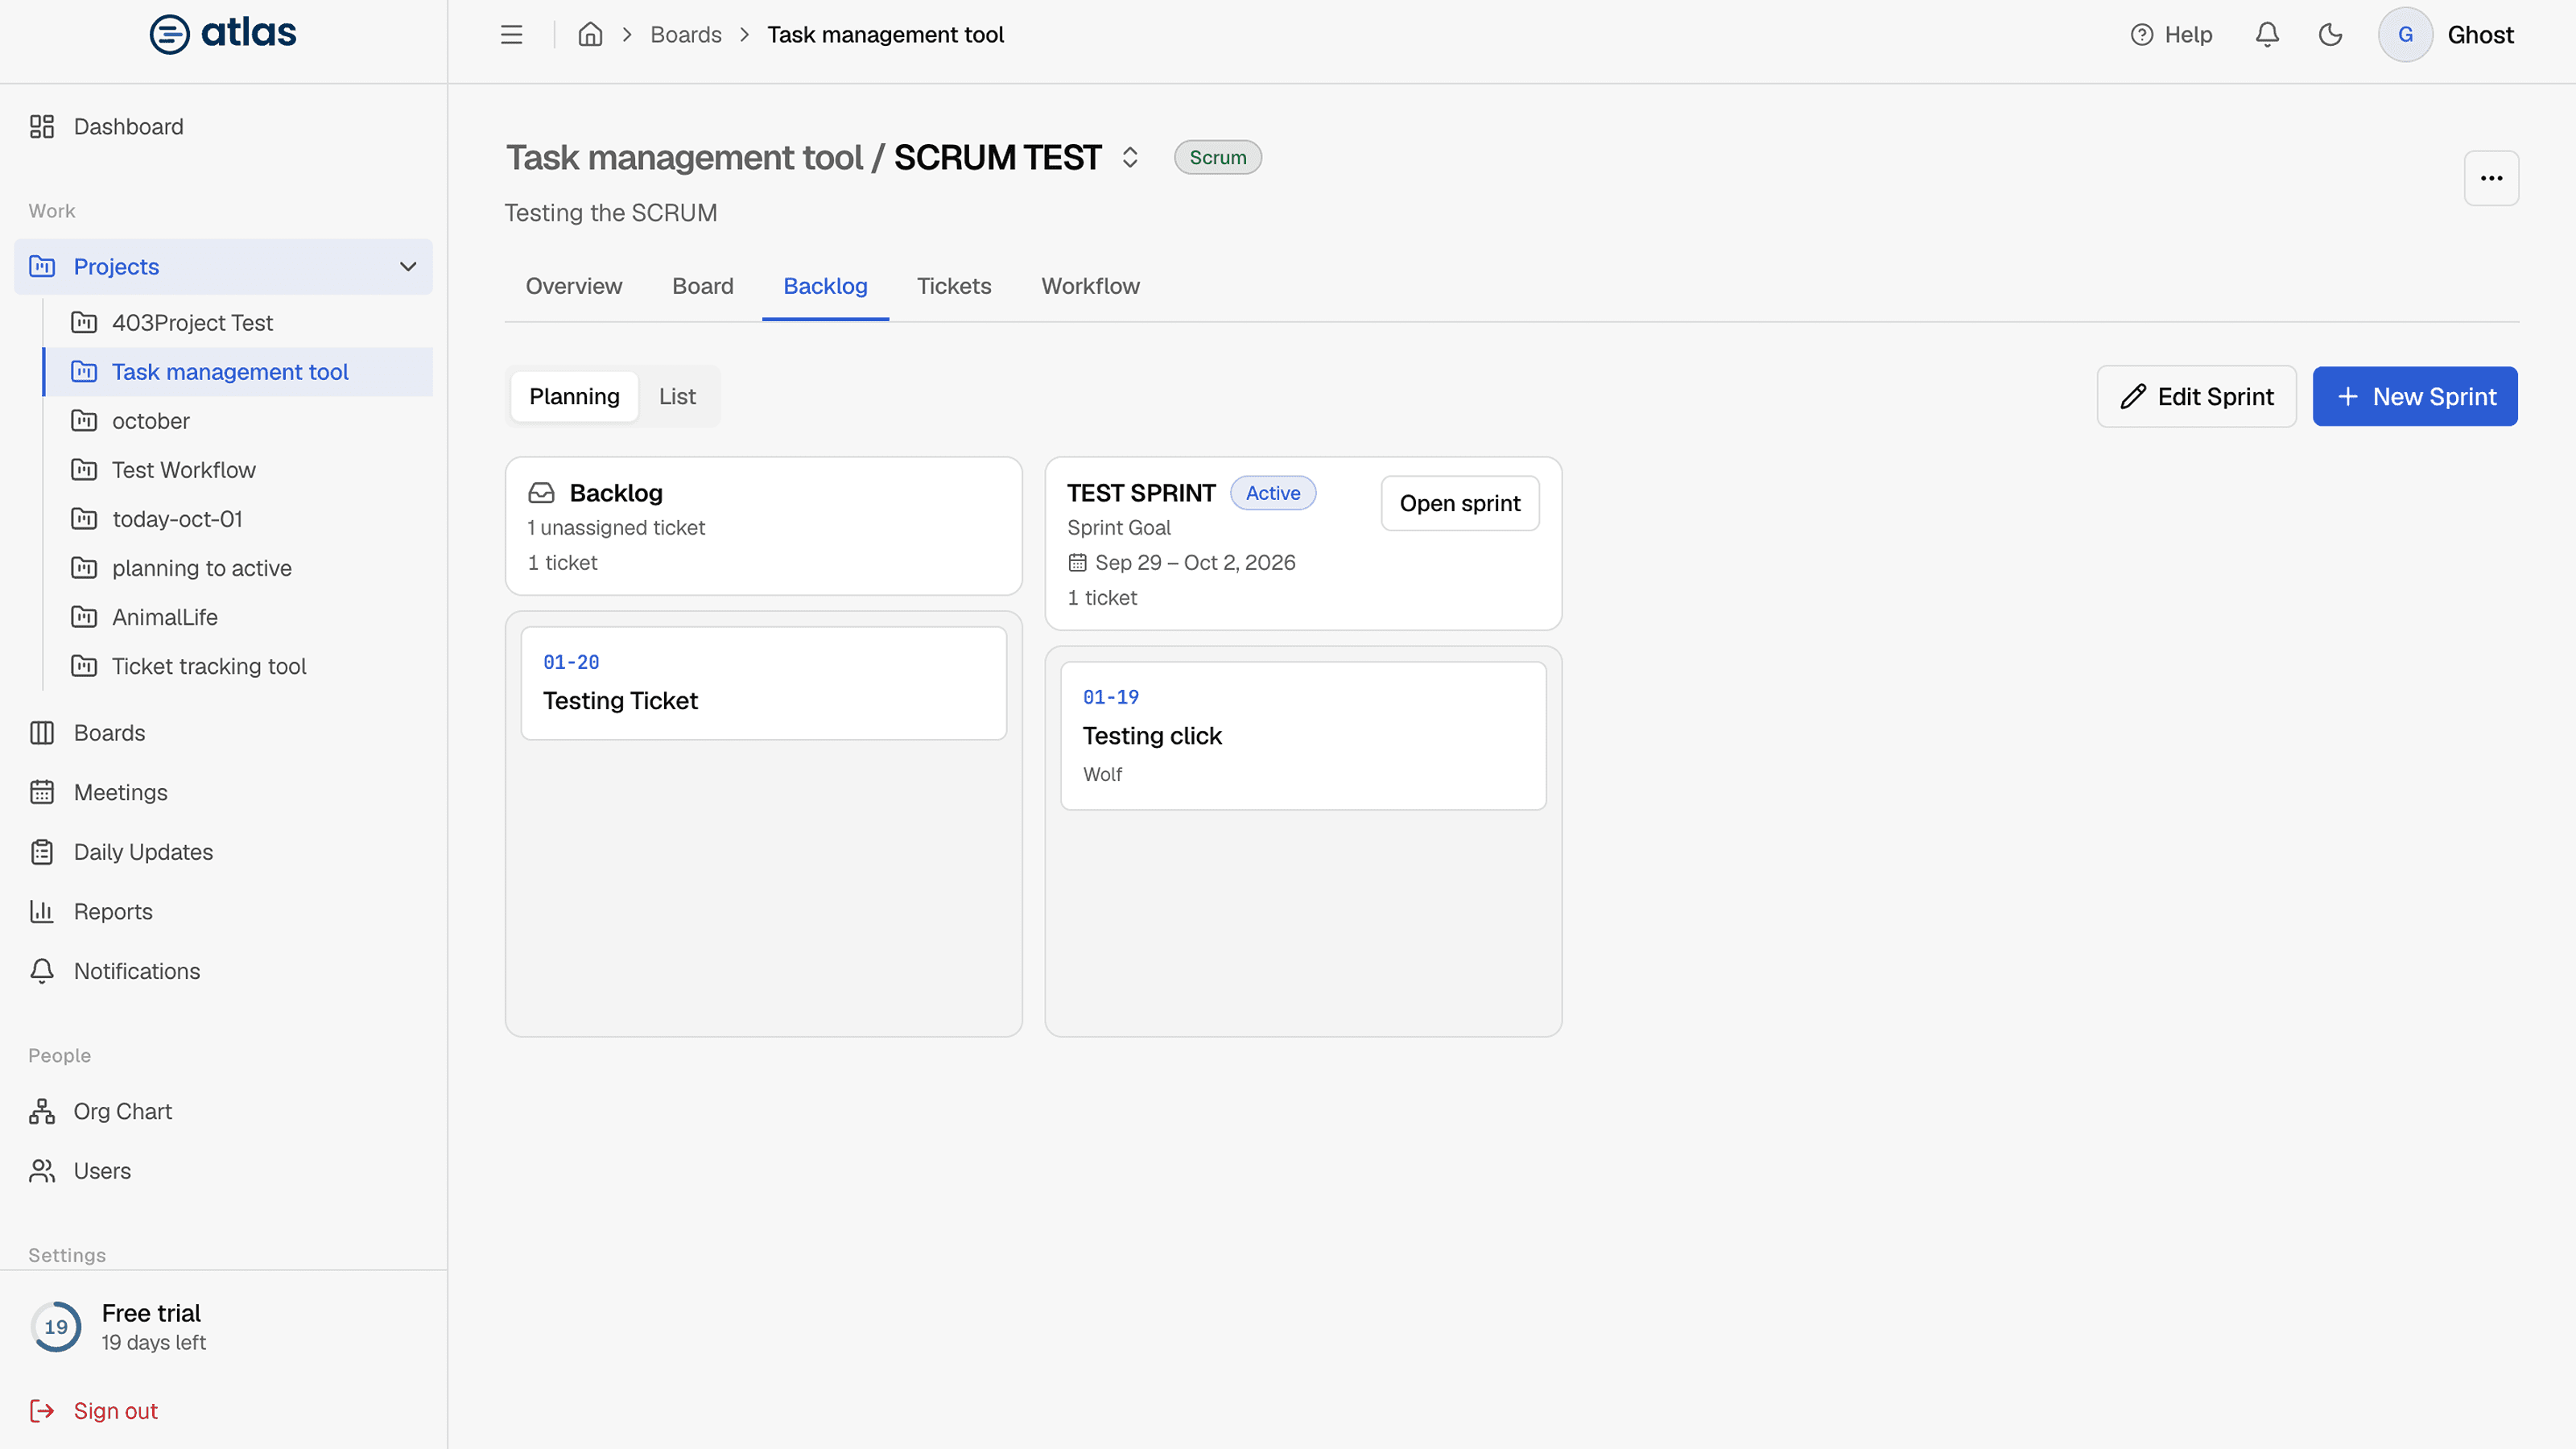Open the Ghost user avatar menu

[2405, 35]
